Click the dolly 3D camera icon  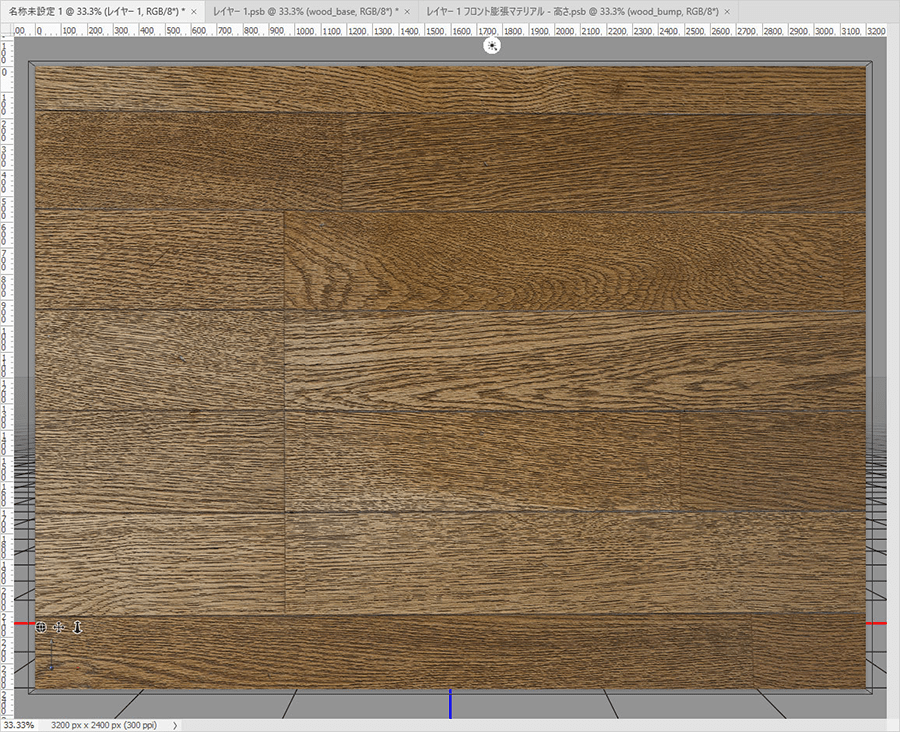point(77,627)
